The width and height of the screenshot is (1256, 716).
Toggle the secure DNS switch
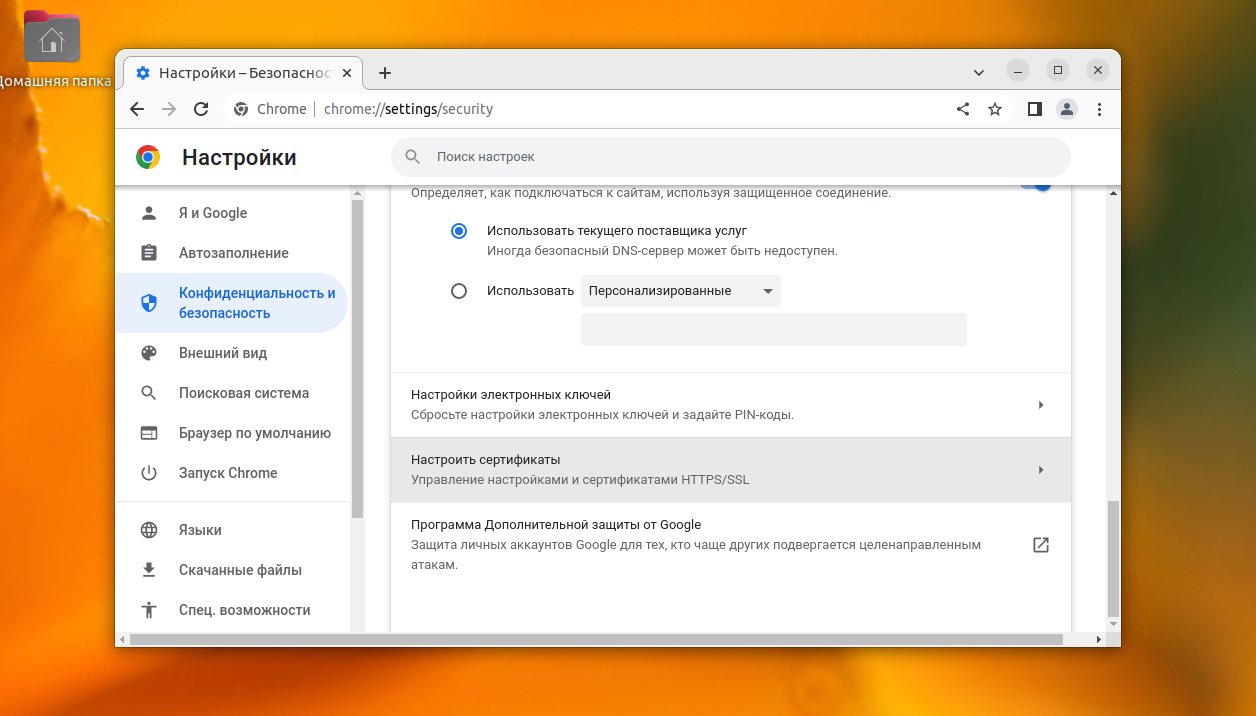point(1036,185)
